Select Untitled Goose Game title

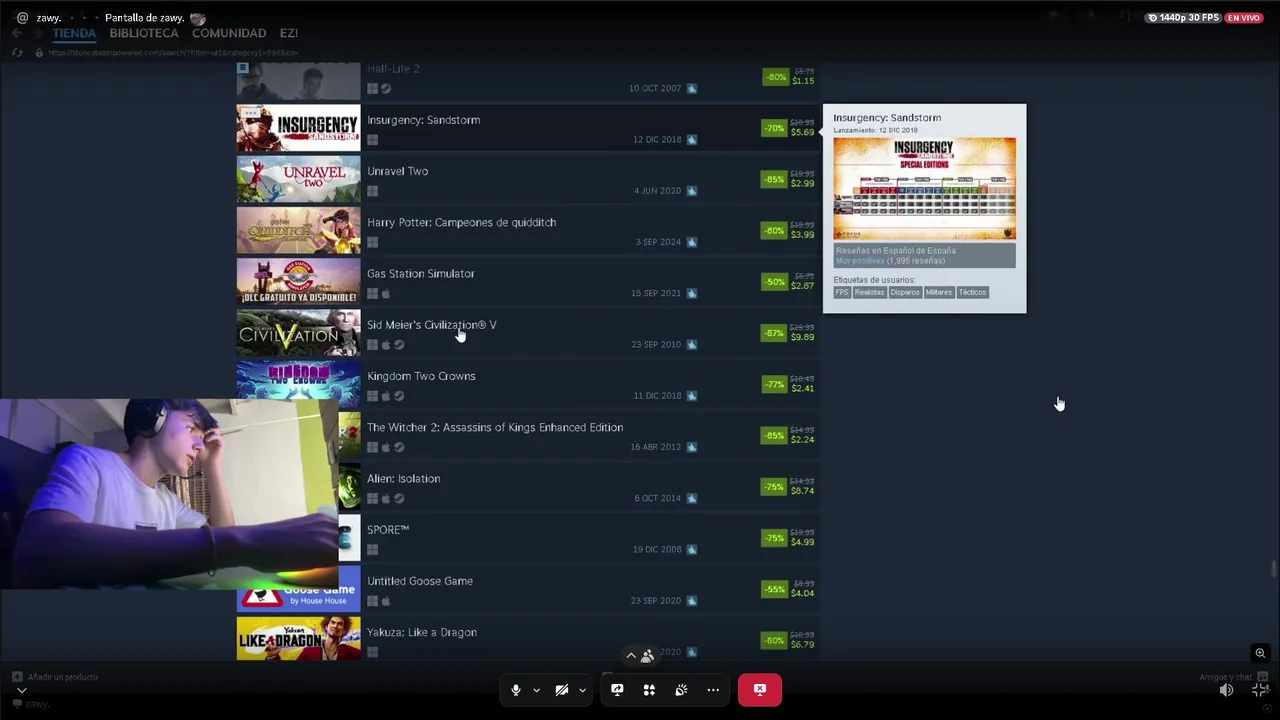tap(420, 581)
